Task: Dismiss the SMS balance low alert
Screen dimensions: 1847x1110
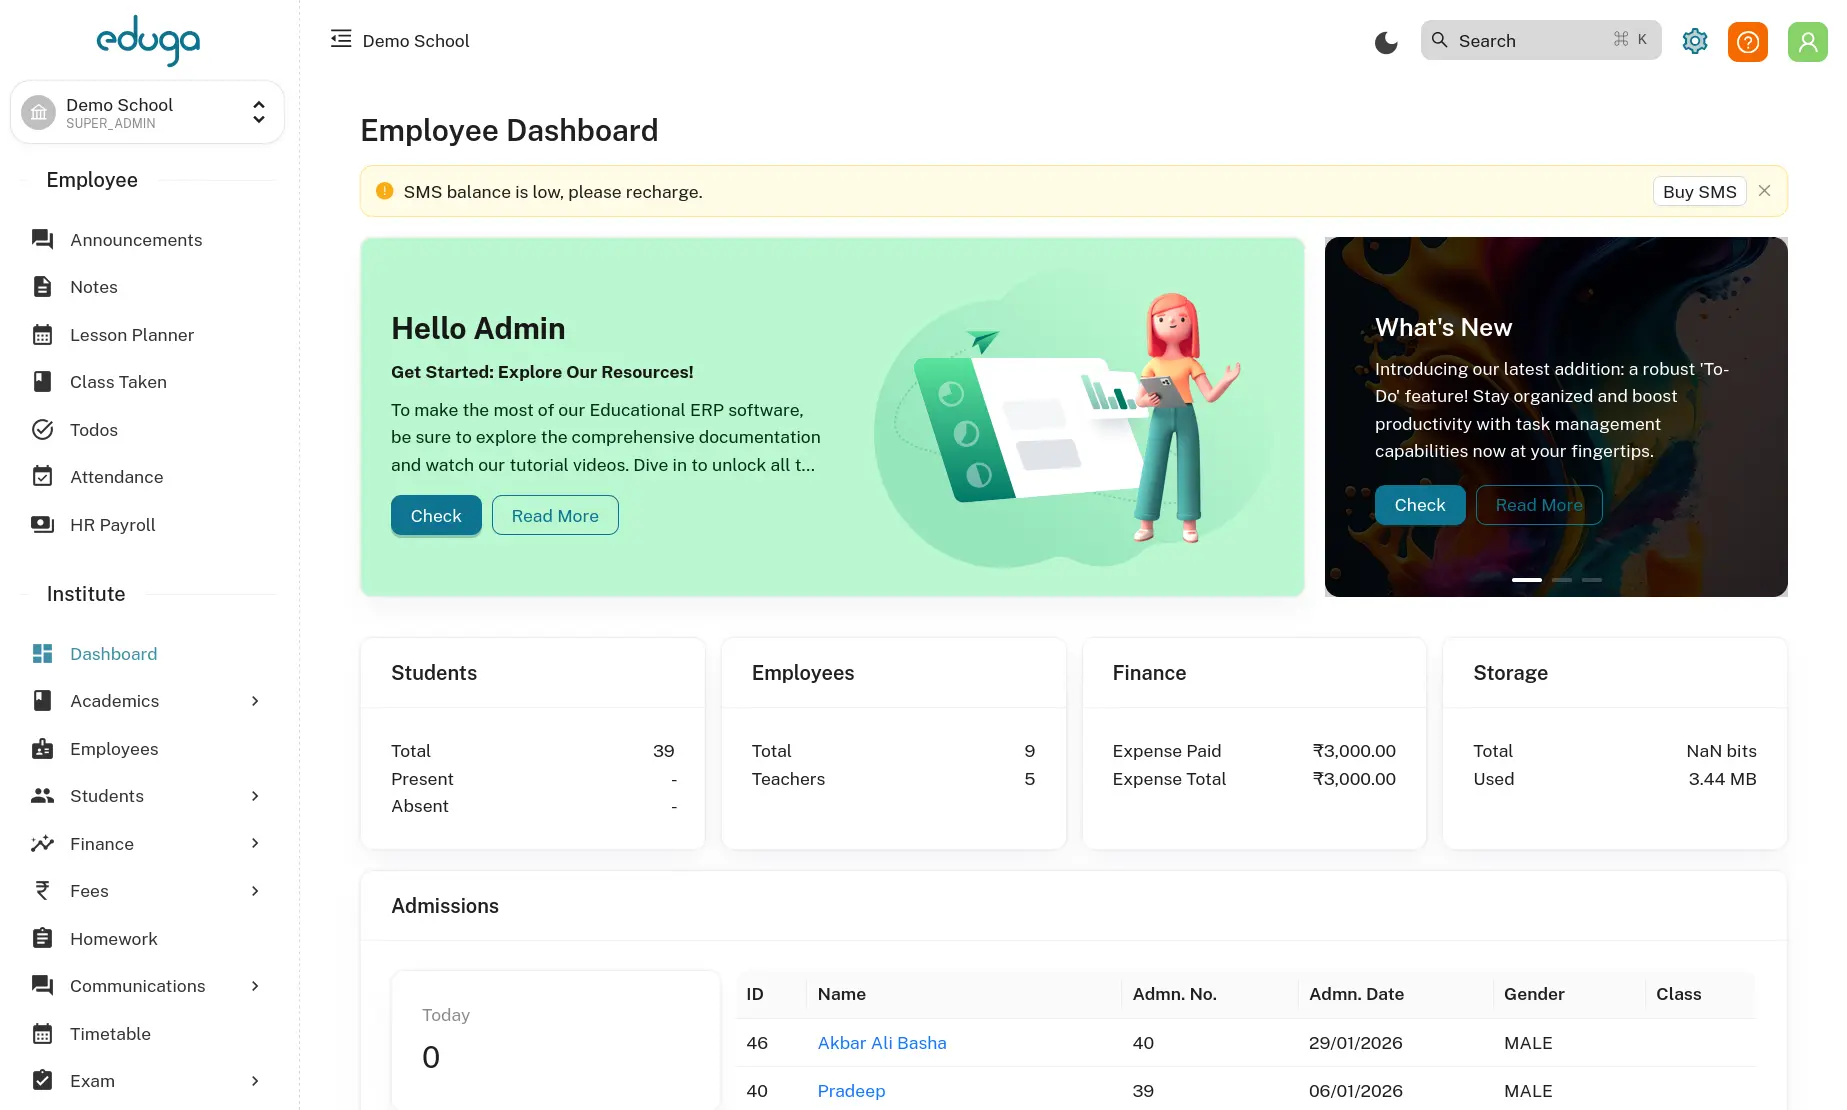Action: point(1764,191)
